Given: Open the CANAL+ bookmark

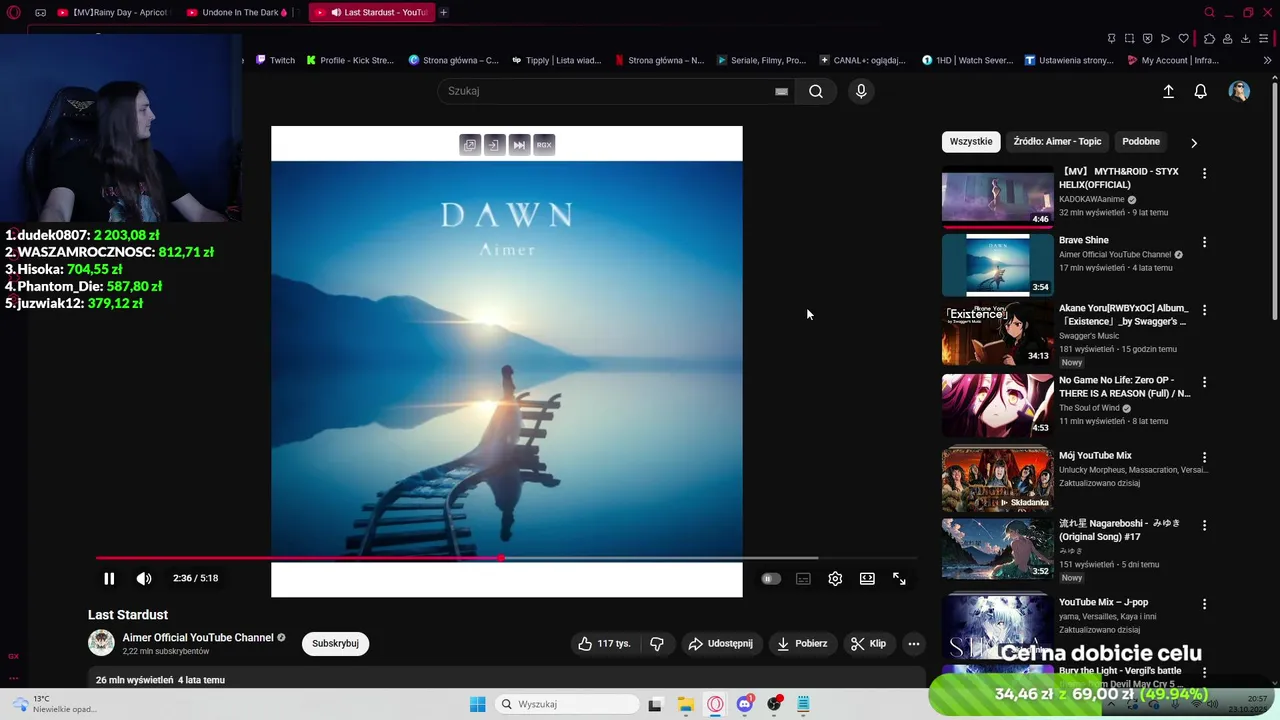Looking at the screenshot, I should [x=862, y=60].
